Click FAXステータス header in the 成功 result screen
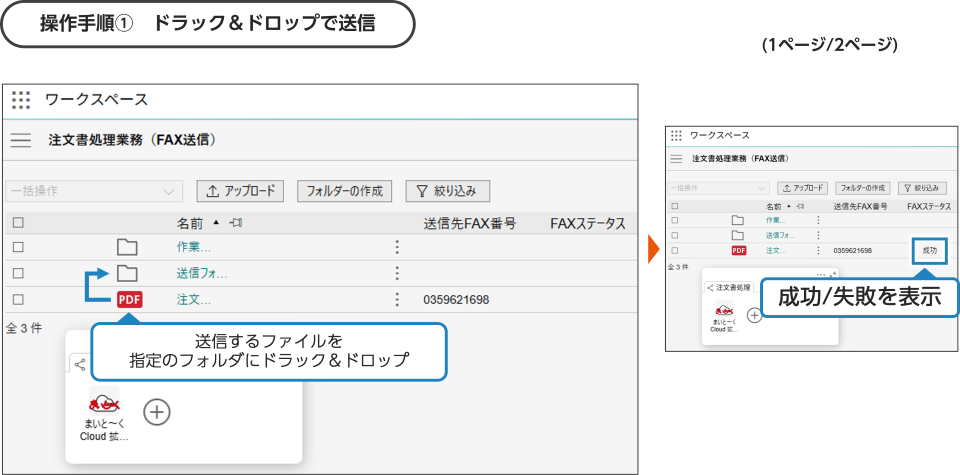Viewport: 960px width, 475px height. point(929,207)
